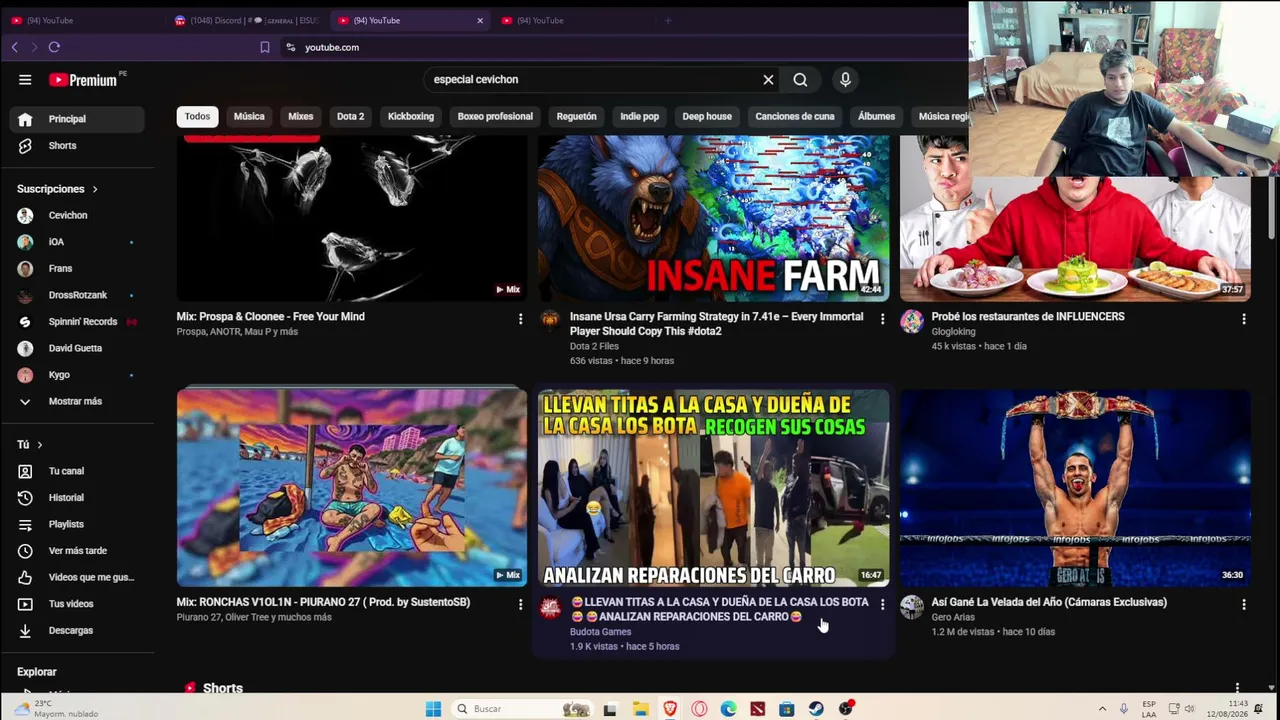Click the Gero Arias channel avatar
Viewport: 1280px width, 720px height.
click(x=912, y=607)
